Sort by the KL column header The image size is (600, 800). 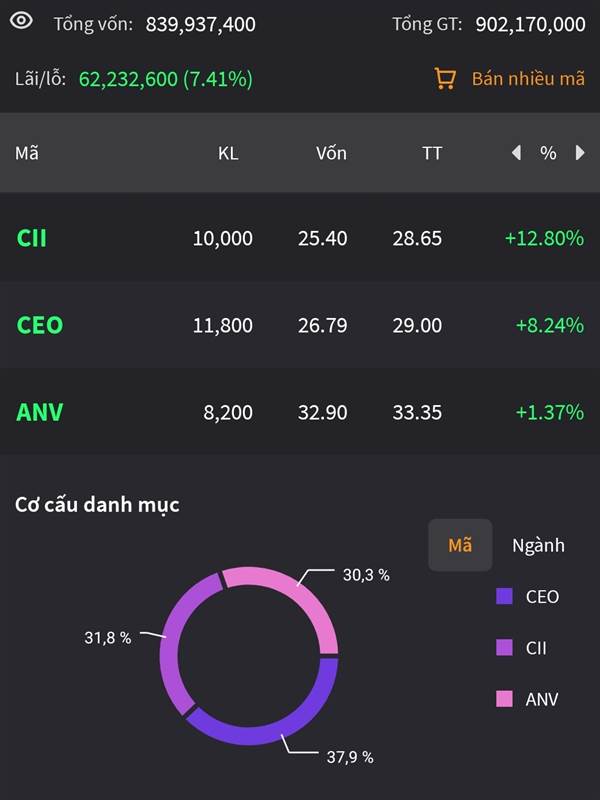point(228,153)
